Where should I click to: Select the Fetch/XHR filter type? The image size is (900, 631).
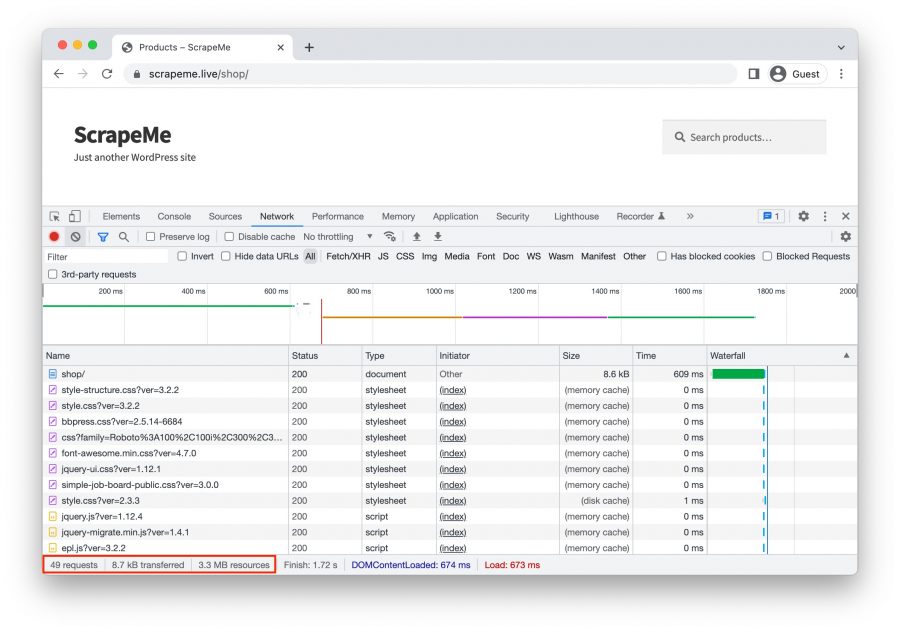tap(348, 256)
